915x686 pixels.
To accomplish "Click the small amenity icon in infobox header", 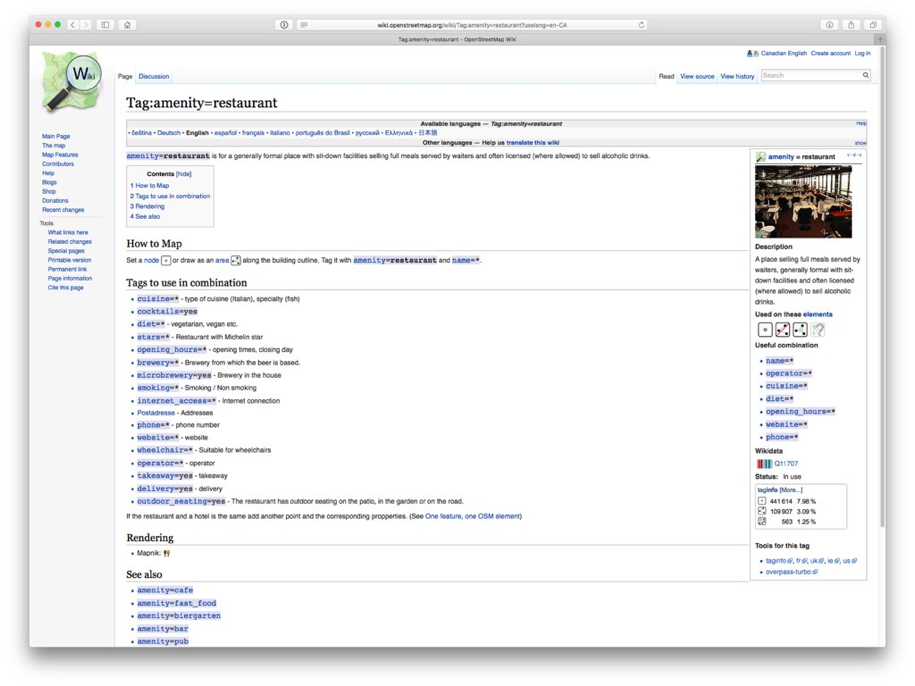I will pyautogui.click(x=760, y=157).
